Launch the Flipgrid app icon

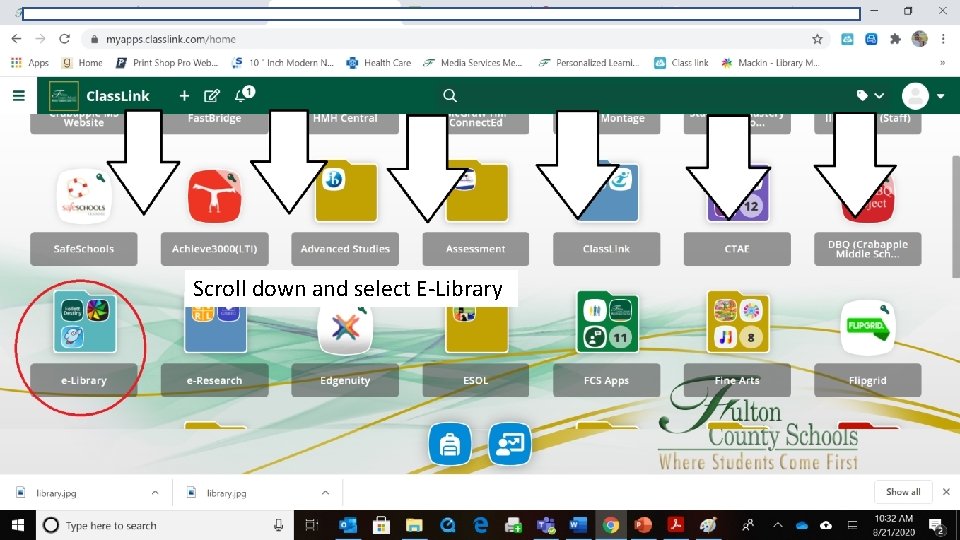[868, 328]
